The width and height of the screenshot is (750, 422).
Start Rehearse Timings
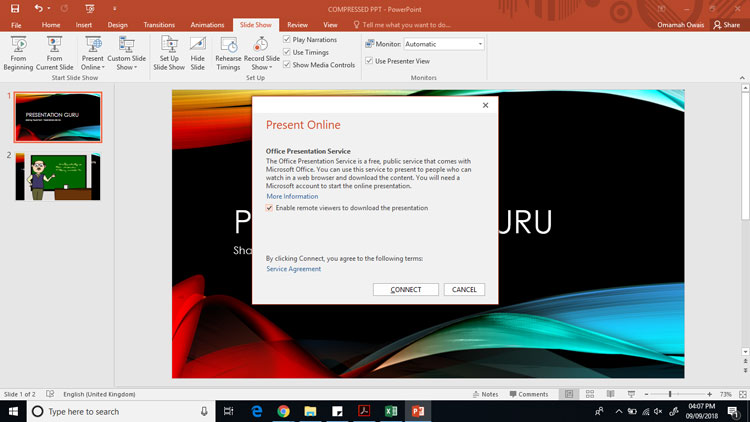pyautogui.click(x=228, y=53)
